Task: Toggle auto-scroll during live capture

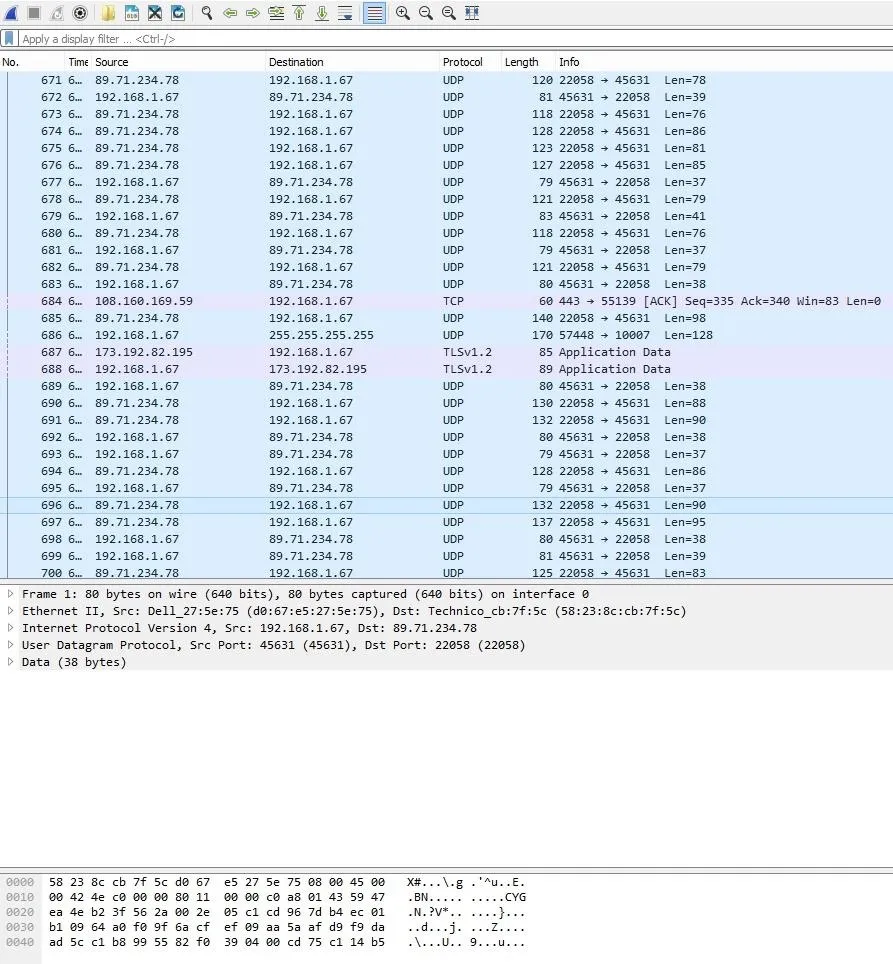Action: pyautogui.click(x=345, y=13)
